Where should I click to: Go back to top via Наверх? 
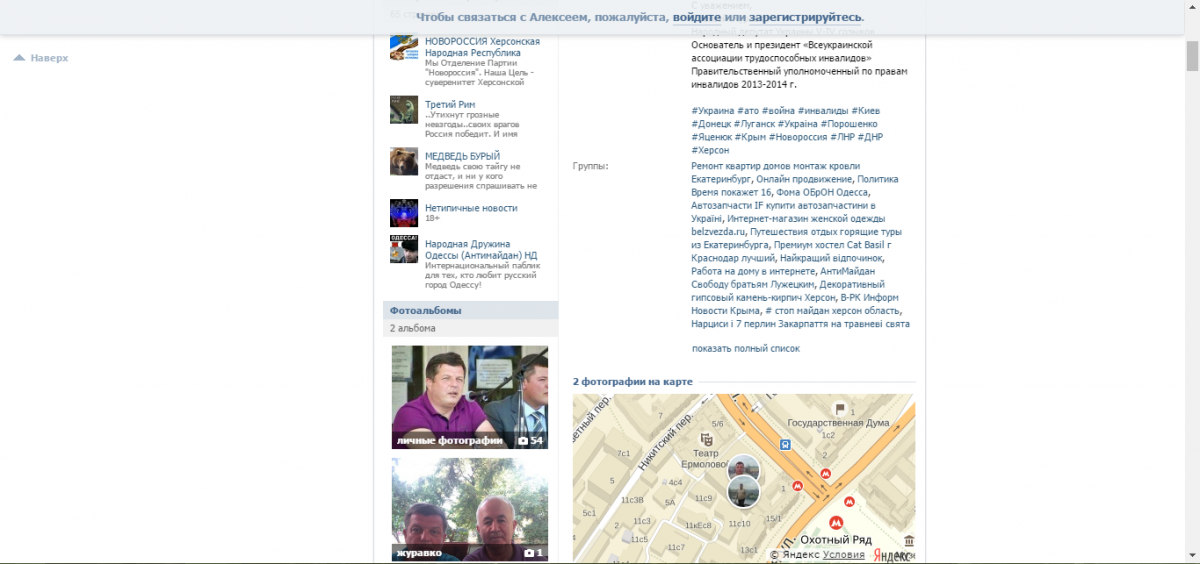point(49,58)
